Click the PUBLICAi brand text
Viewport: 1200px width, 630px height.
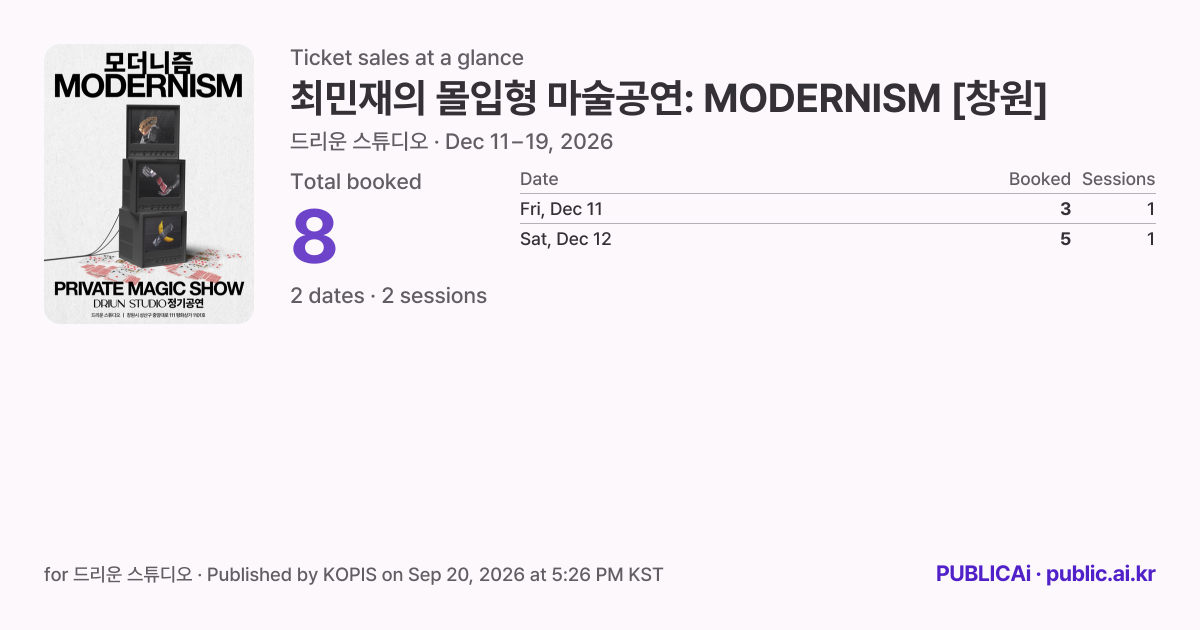(983, 574)
